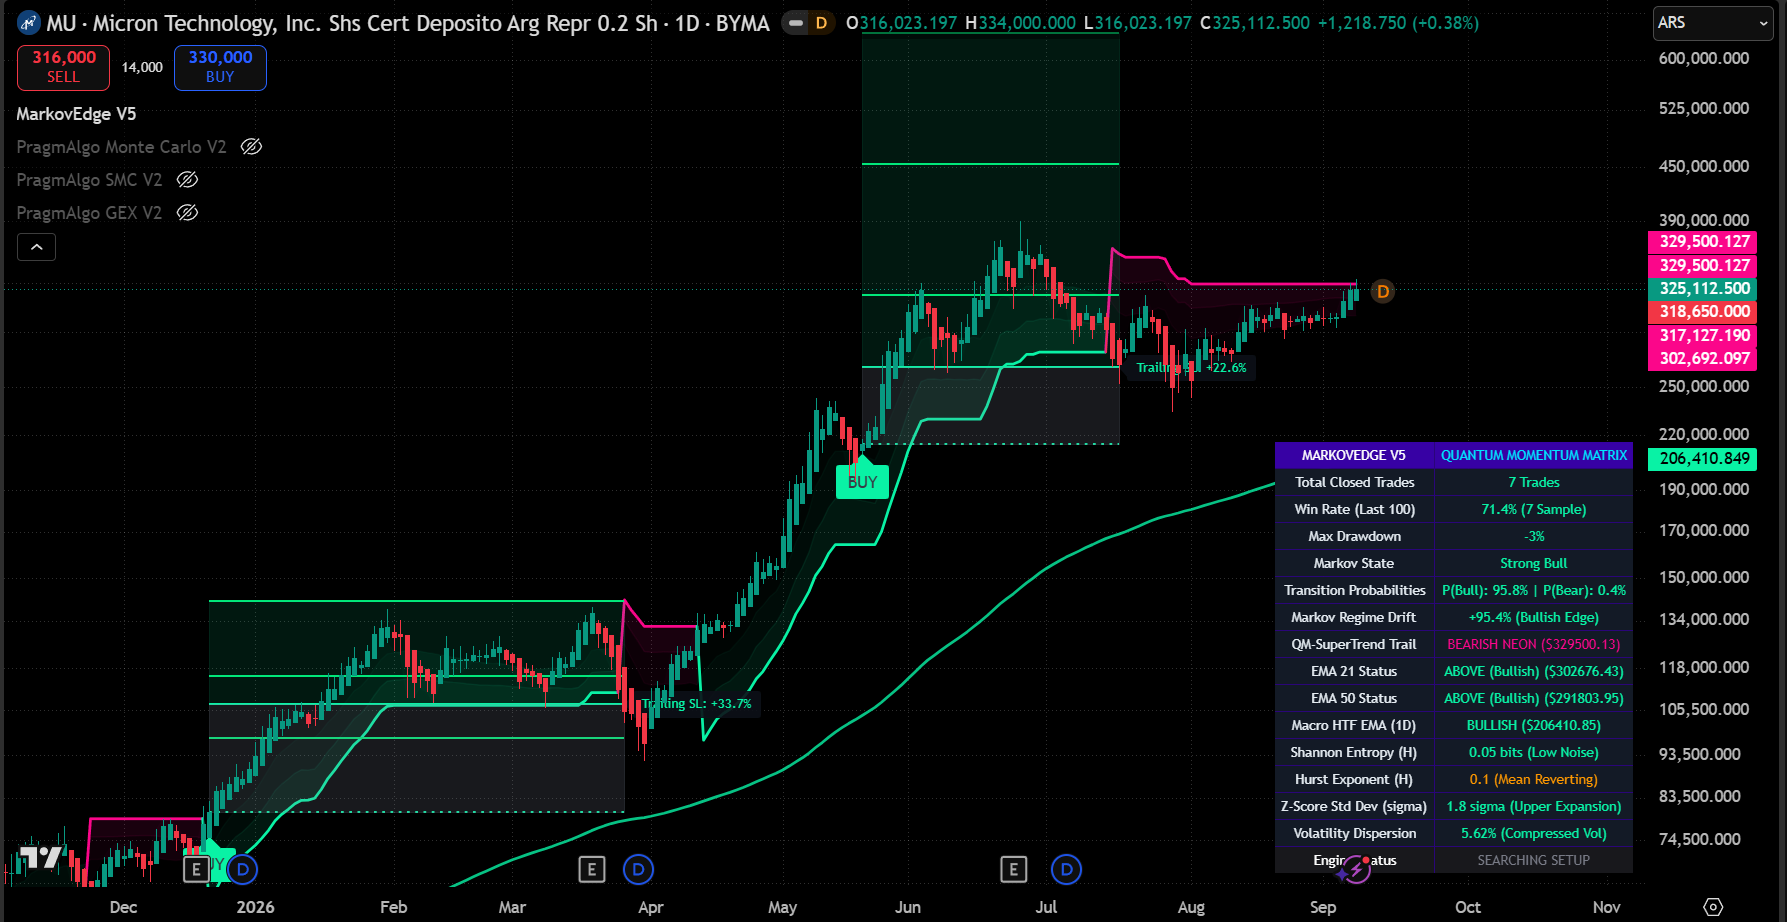The height and width of the screenshot is (922, 1787).
Task: Click the red 316,000 SELL button
Action: (63, 67)
